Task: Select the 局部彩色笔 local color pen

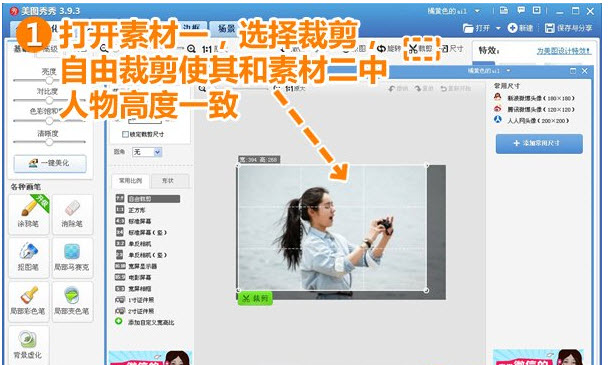Action: (x=28, y=302)
